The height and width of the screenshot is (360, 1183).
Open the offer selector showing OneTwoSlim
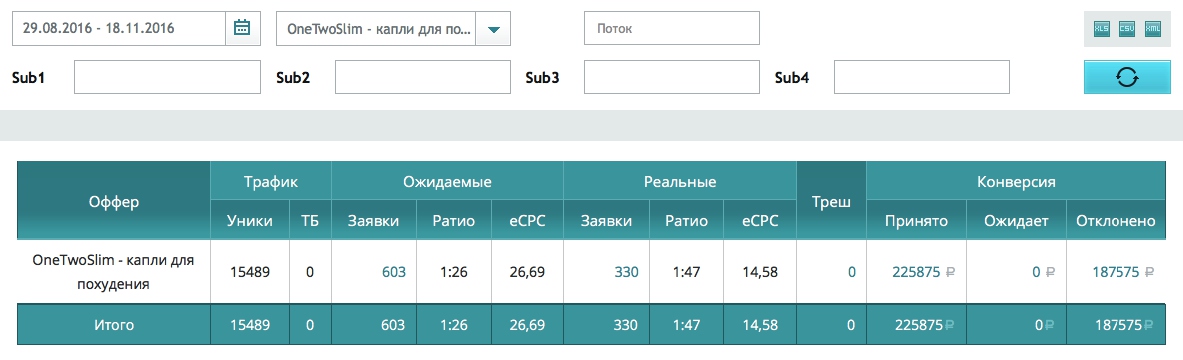click(376, 29)
